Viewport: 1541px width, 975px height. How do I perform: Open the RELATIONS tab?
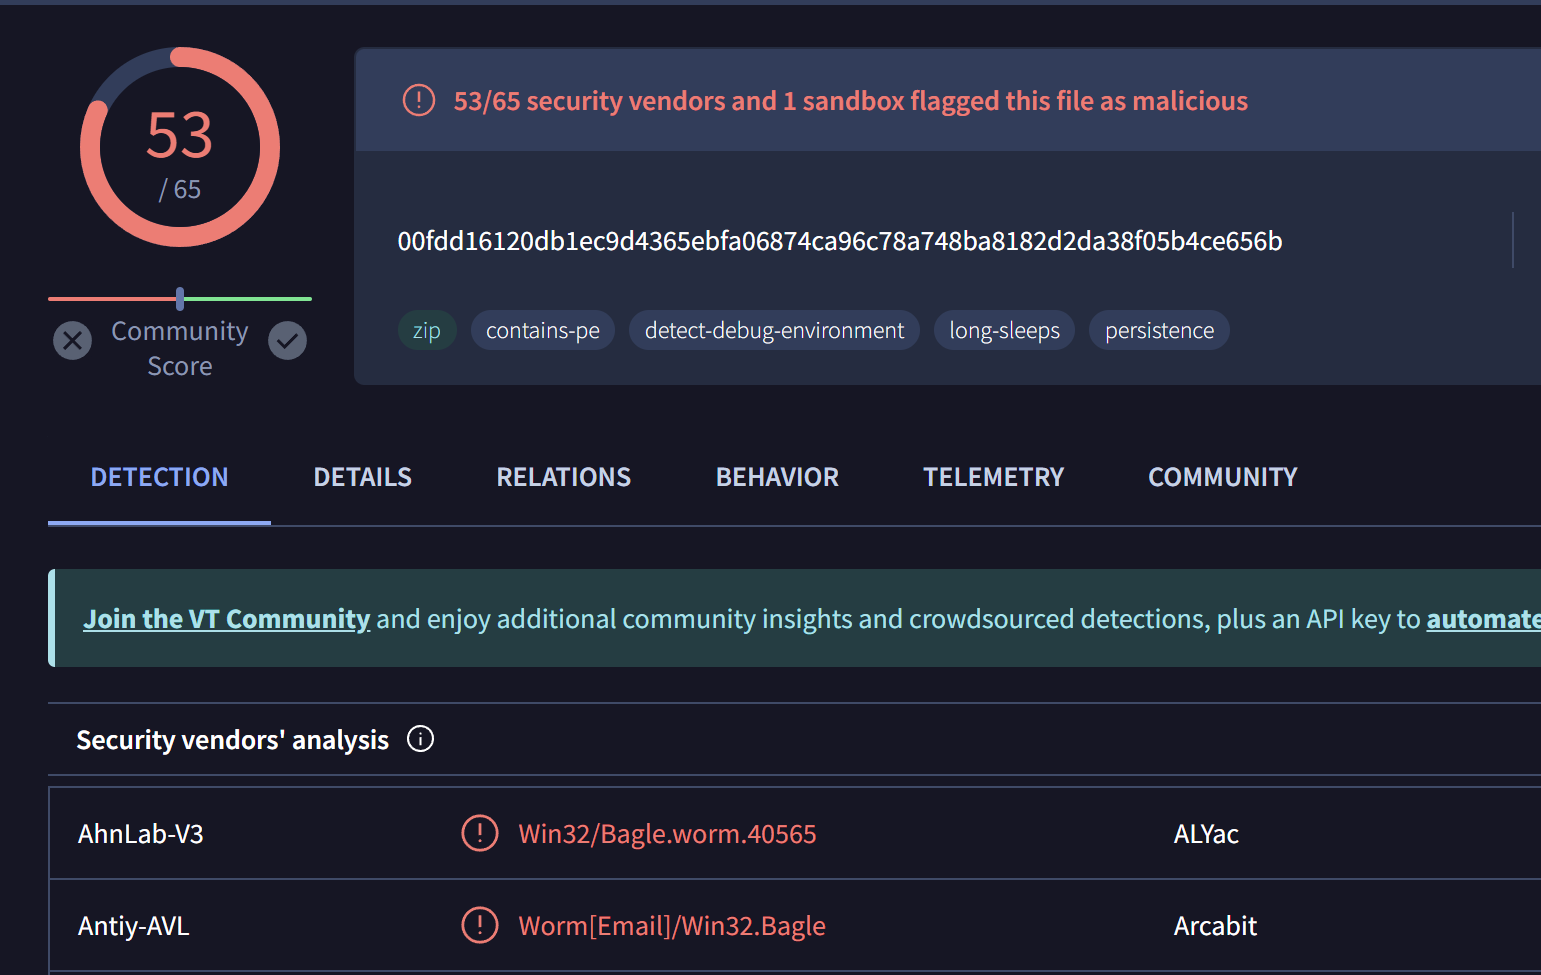point(564,477)
